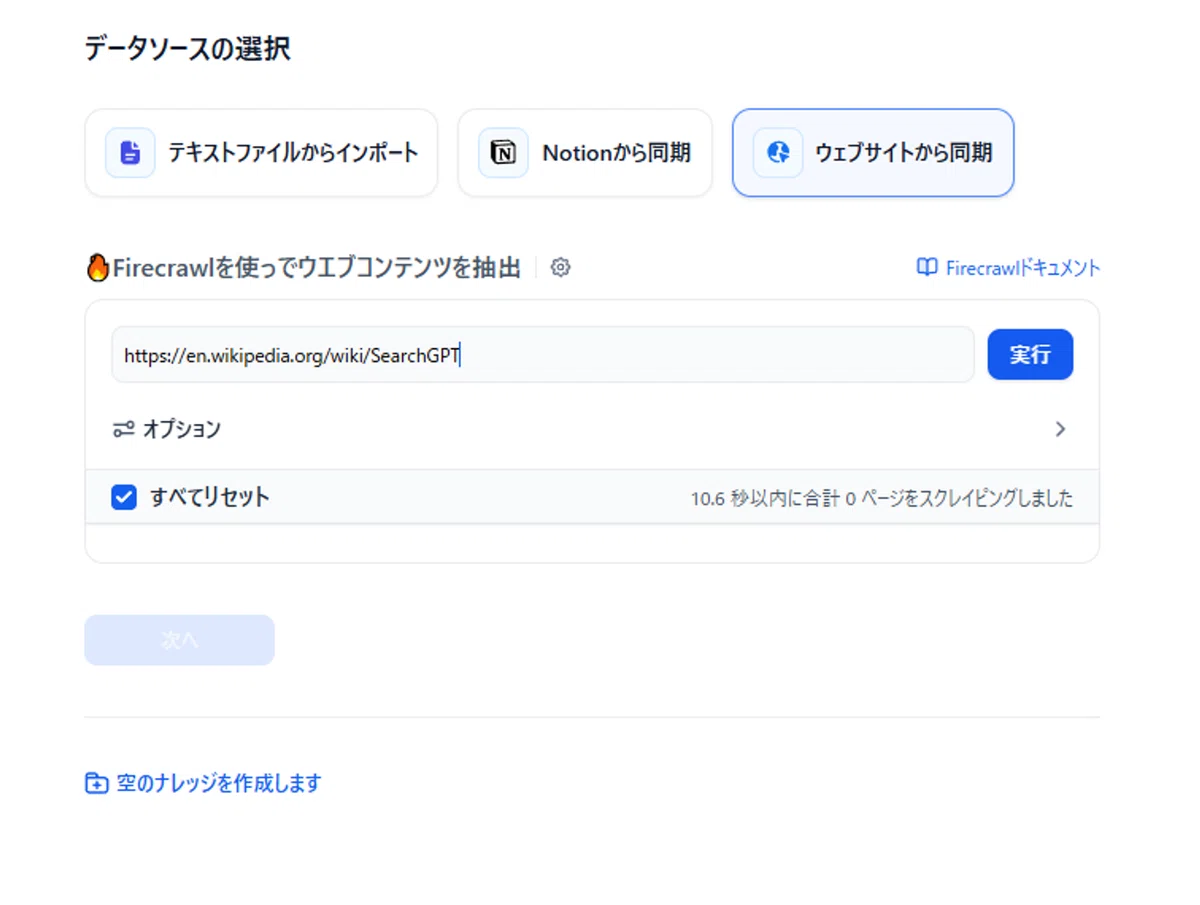Click the すべてリセット label
The width and height of the screenshot is (1200, 905).
pyautogui.click(x=210, y=497)
